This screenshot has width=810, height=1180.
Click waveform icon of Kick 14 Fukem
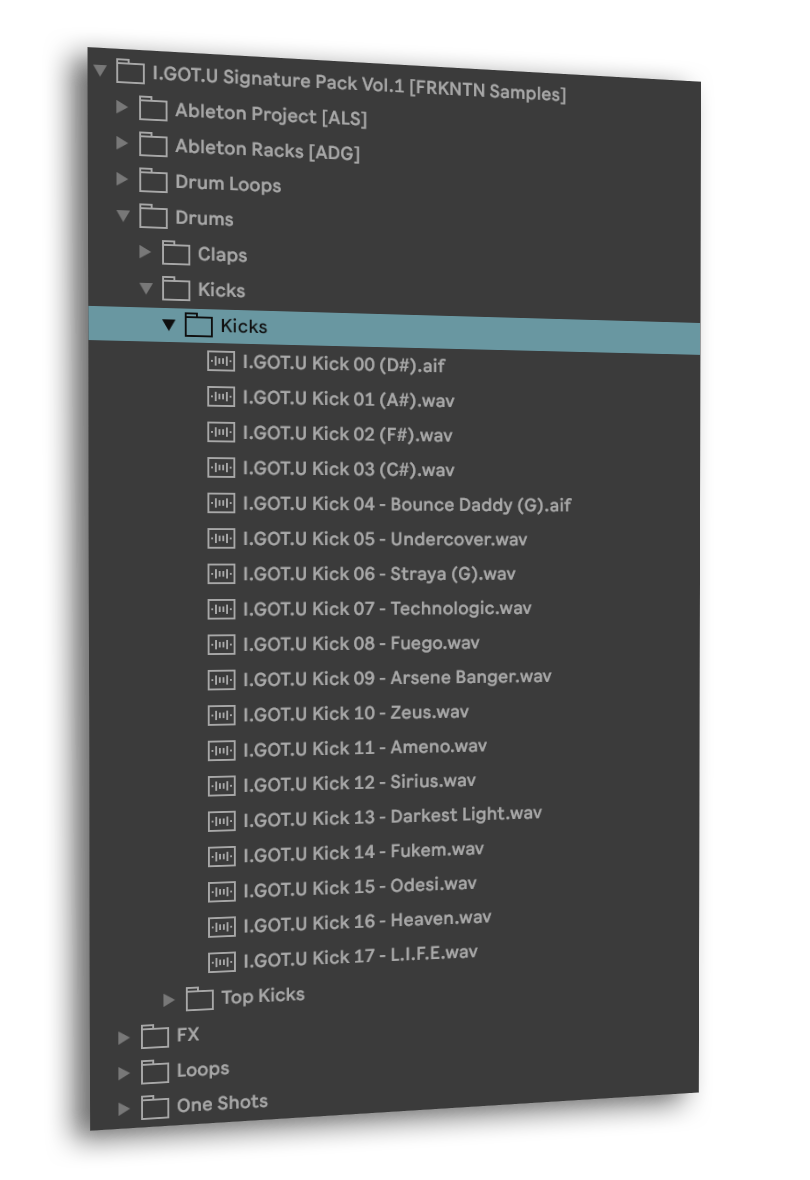221,856
